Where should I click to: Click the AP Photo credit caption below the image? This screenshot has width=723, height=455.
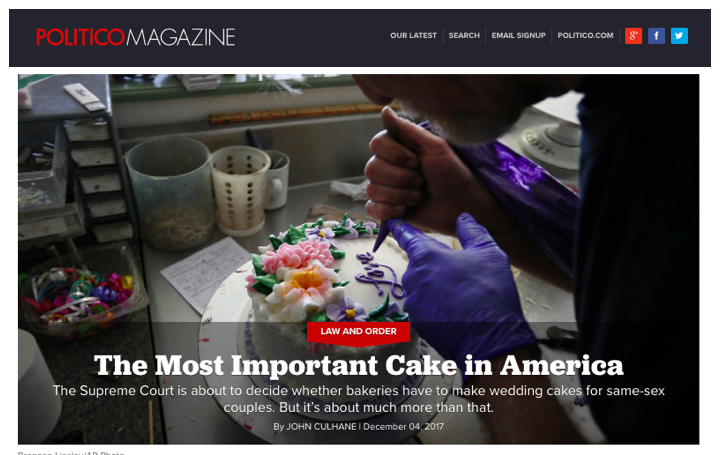click(x=71, y=453)
